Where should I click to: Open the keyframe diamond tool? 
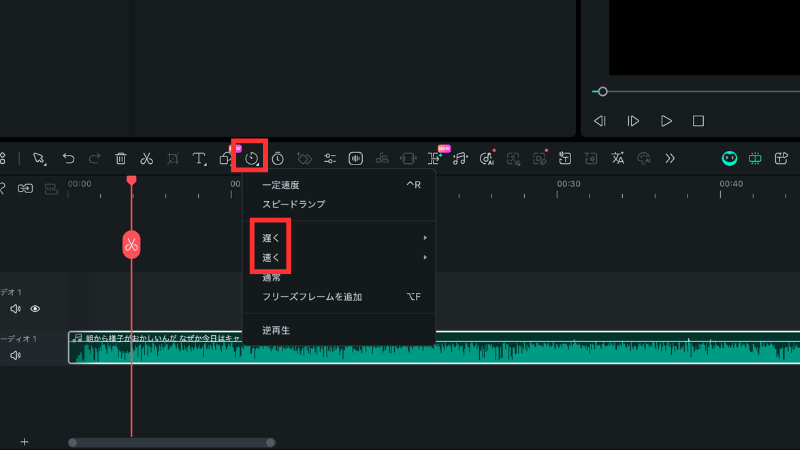coord(304,159)
